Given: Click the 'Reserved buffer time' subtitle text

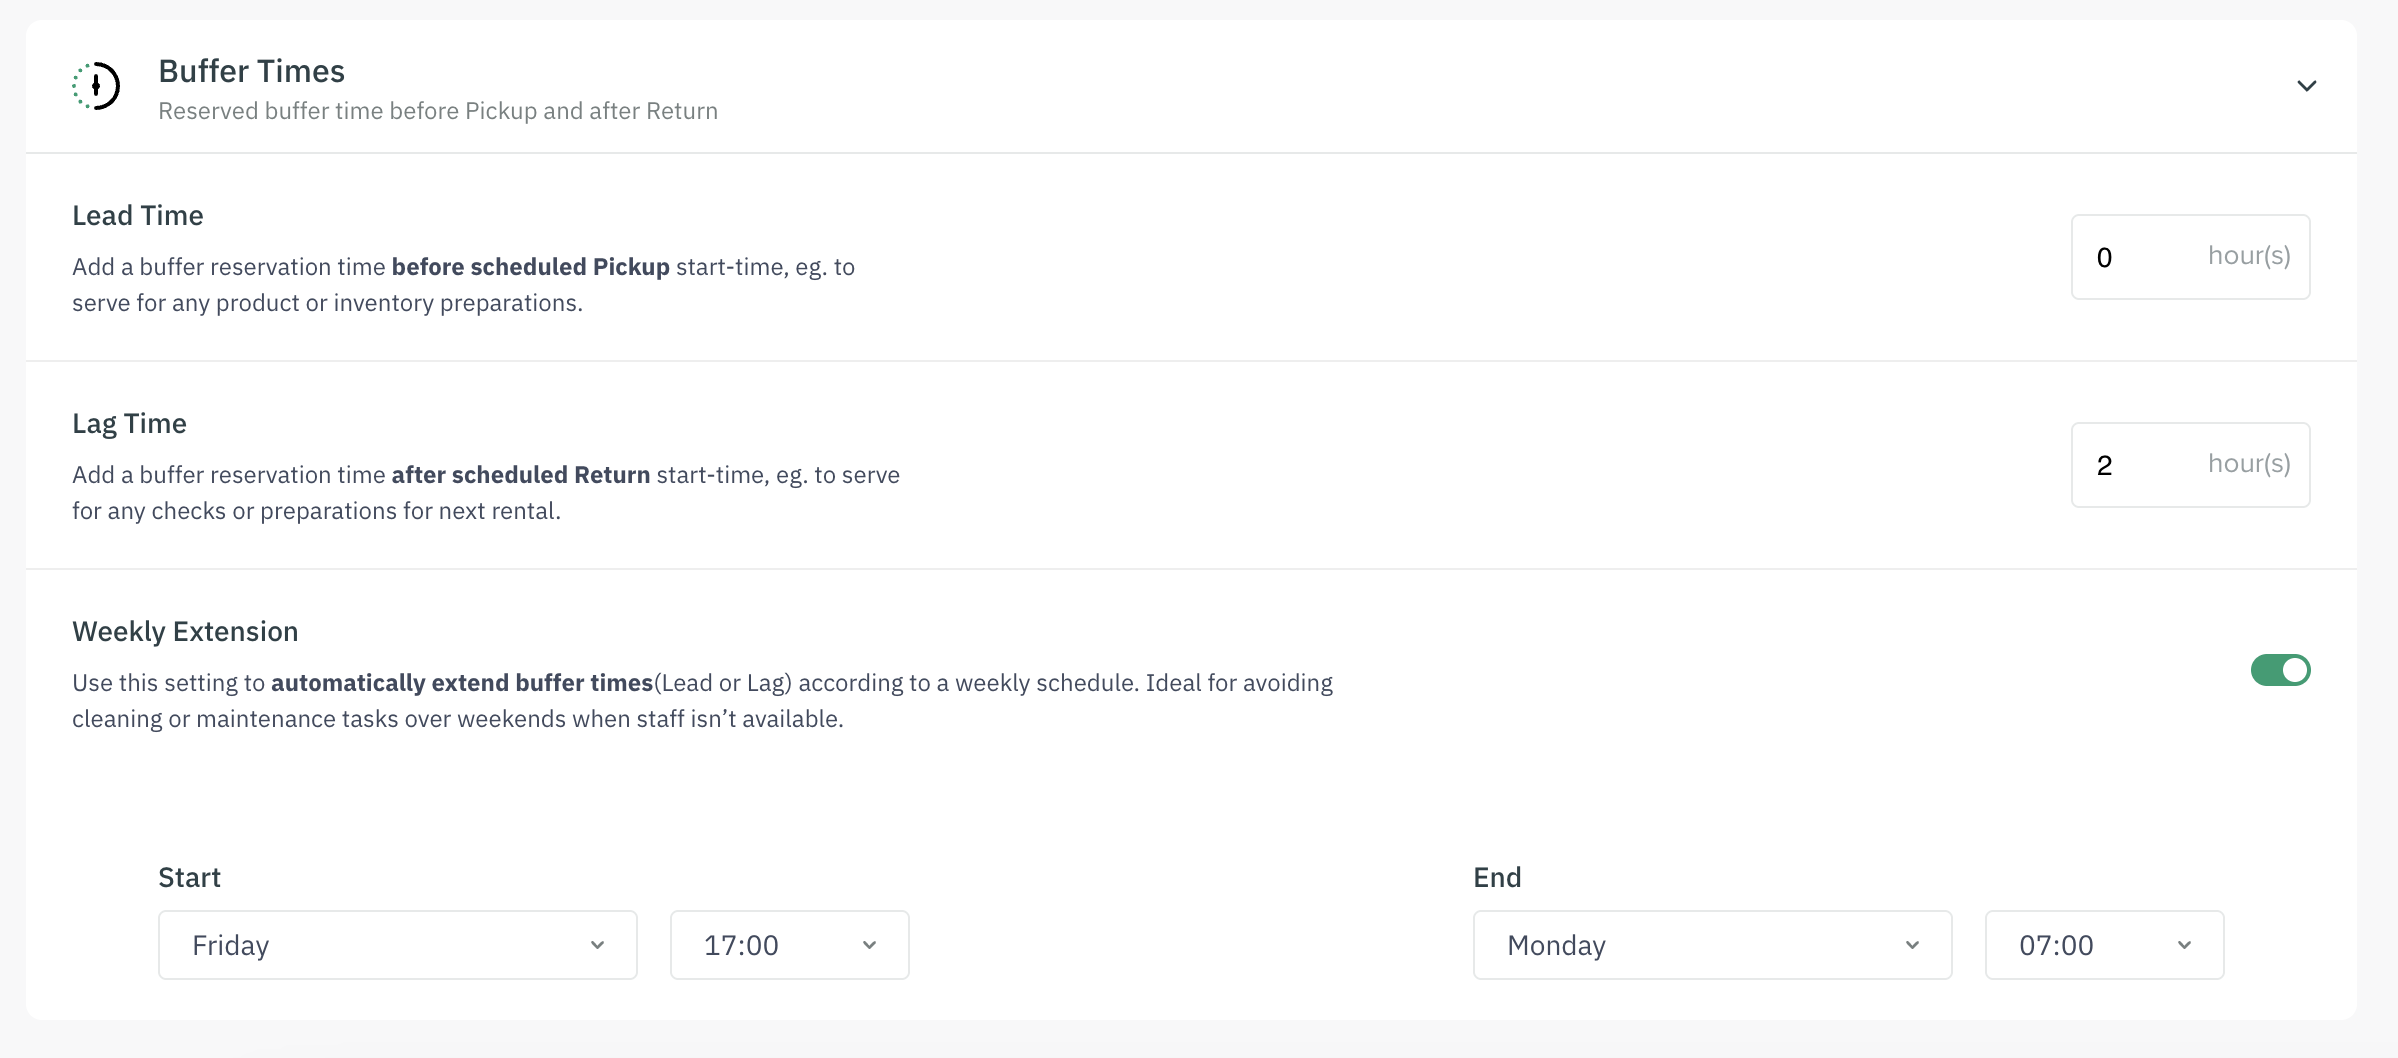Looking at the screenshot, I should [438, 111].
